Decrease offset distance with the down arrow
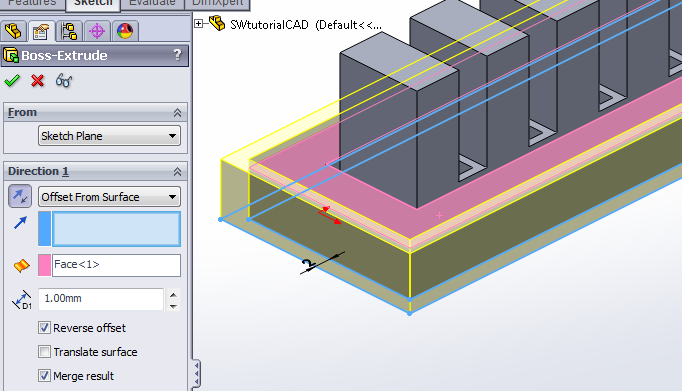Image resolution: width=682 pixels, height=391 pixels. click(173, 306)
